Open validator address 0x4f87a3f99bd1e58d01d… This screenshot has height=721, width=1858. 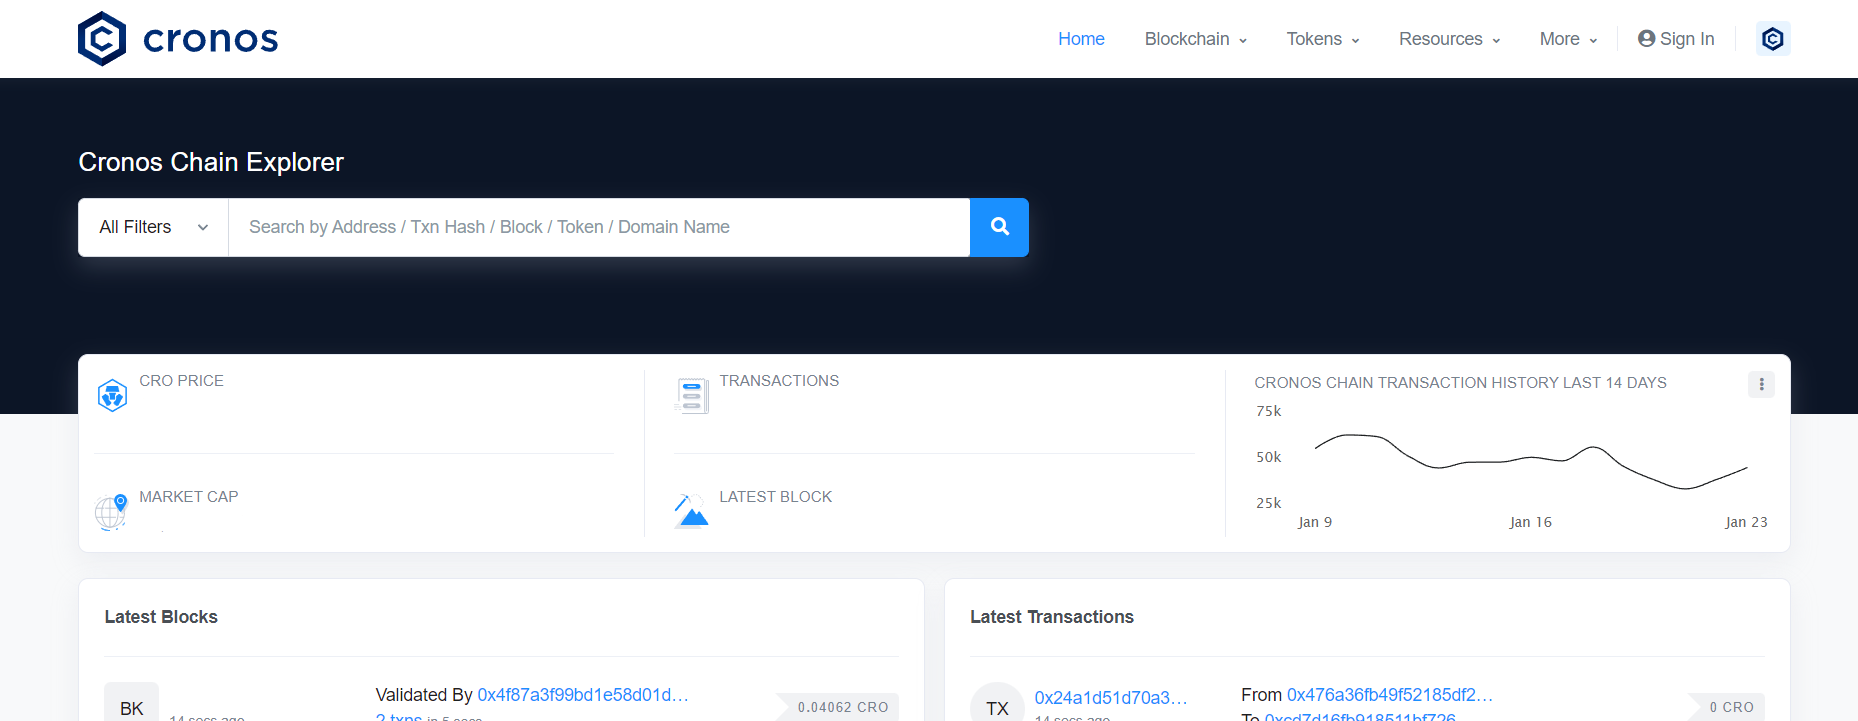(583, 695)
